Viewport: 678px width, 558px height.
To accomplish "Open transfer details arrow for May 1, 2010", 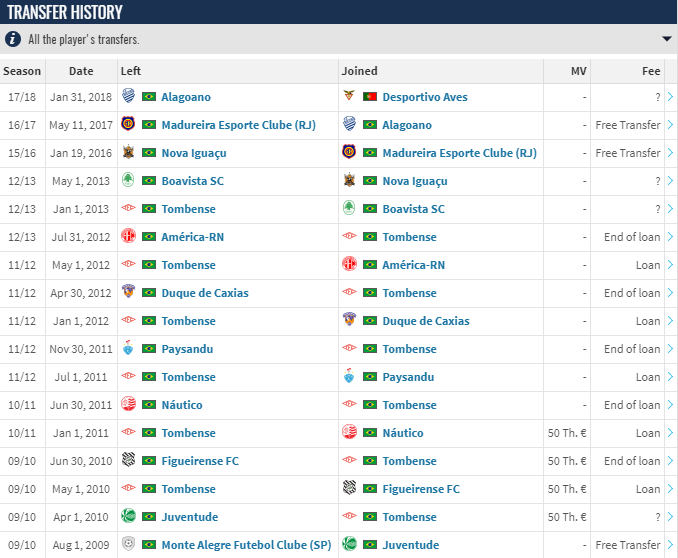I will [670, 489].
